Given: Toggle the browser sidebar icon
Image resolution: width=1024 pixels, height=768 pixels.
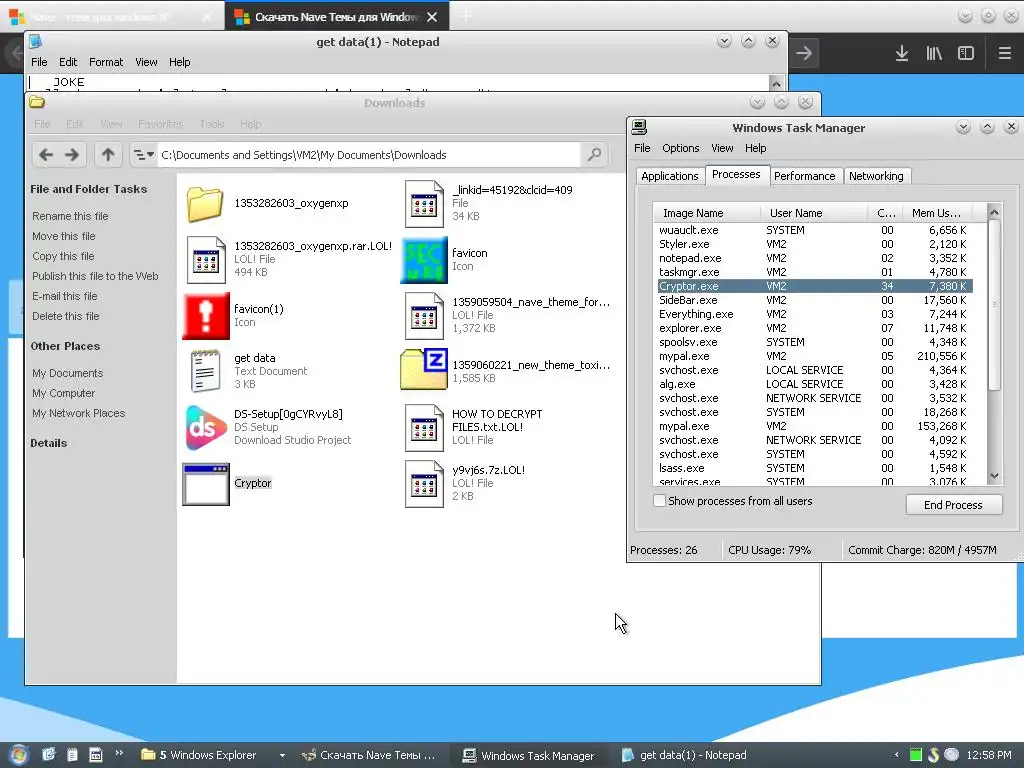Looking at the screenshot, I should [x=966, y=53].
